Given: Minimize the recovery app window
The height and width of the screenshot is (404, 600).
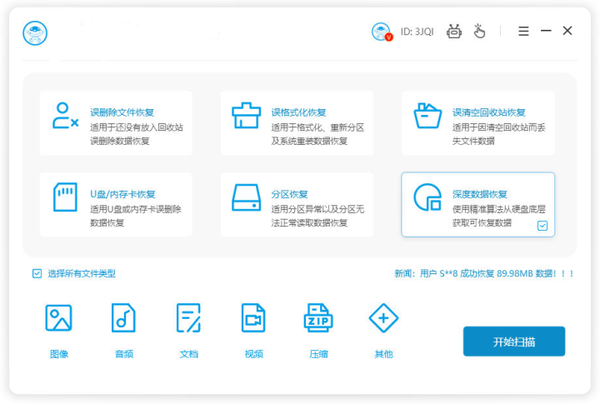Looking at the screenshot, I should click(546, 31).
